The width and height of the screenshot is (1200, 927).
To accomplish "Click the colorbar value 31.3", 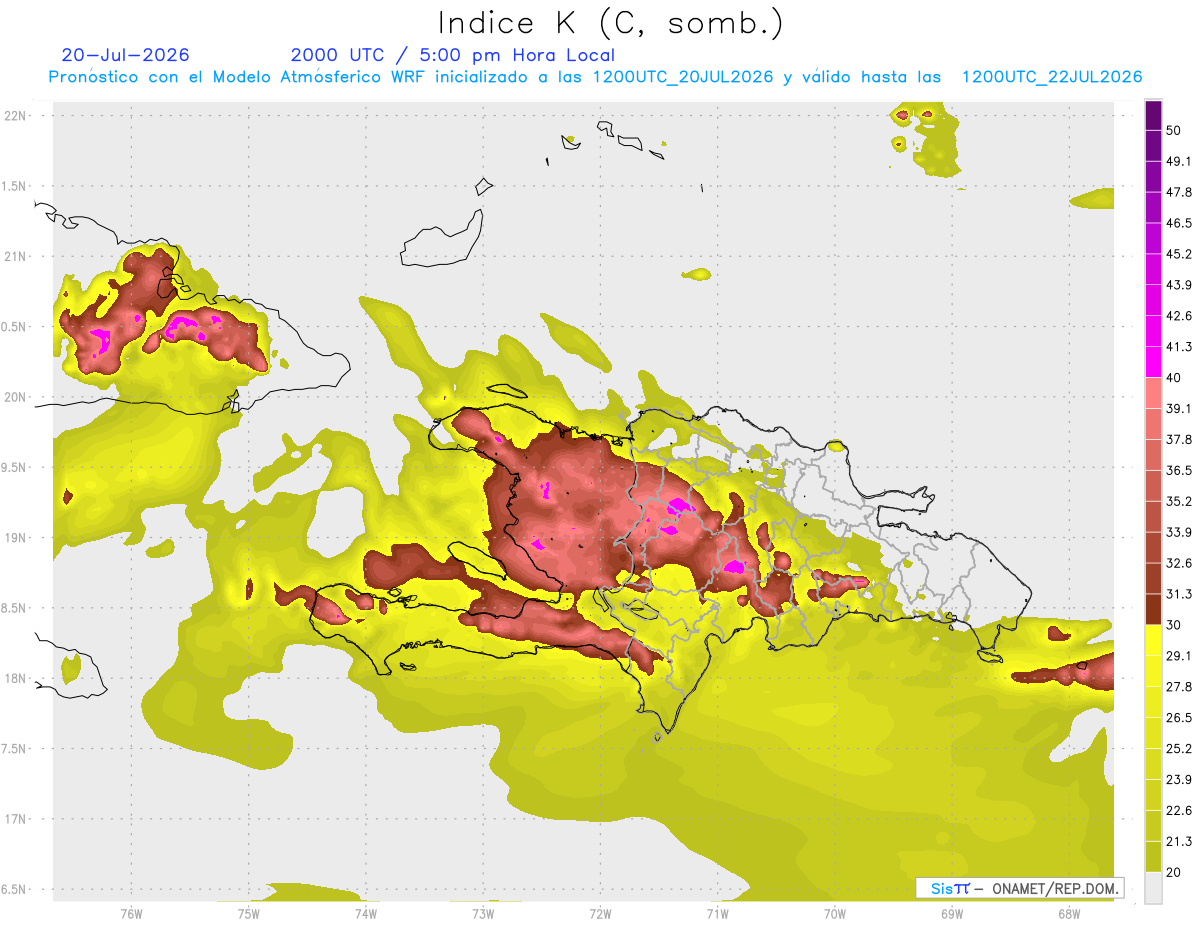I will pos(1180,594).
